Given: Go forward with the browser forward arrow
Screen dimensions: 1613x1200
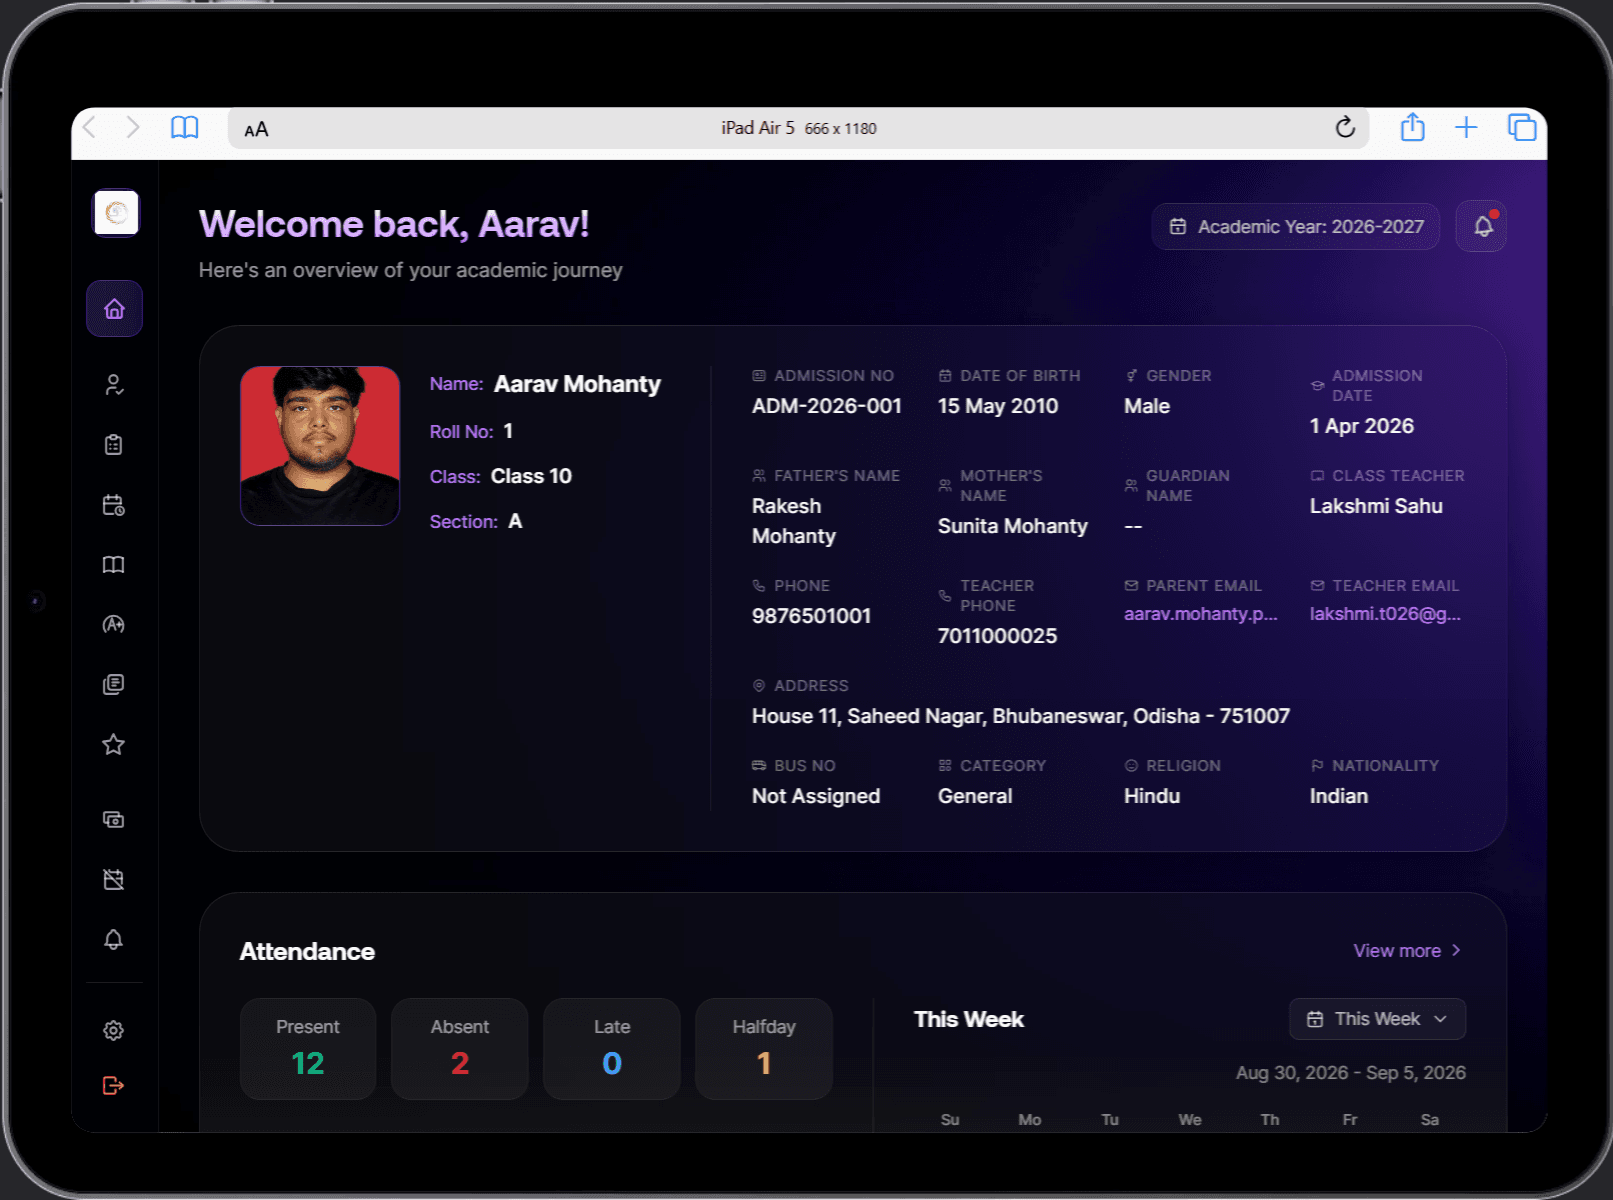Looking at the screenshot, I should point(133,128).
